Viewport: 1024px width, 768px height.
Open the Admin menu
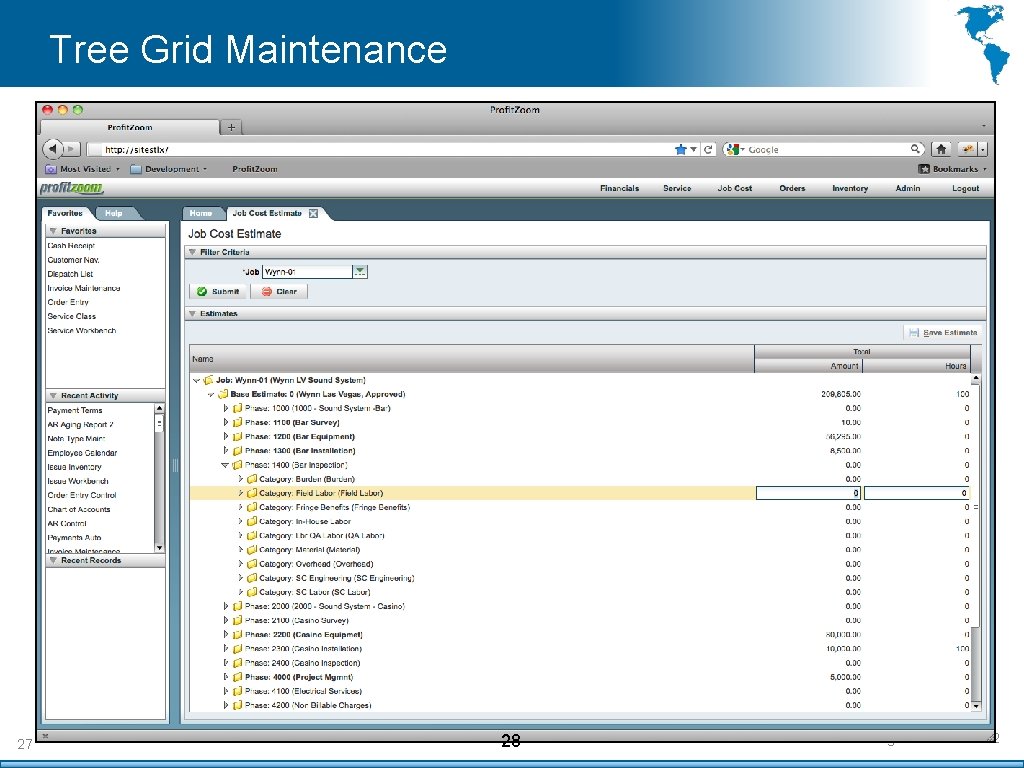click(908, 188)
